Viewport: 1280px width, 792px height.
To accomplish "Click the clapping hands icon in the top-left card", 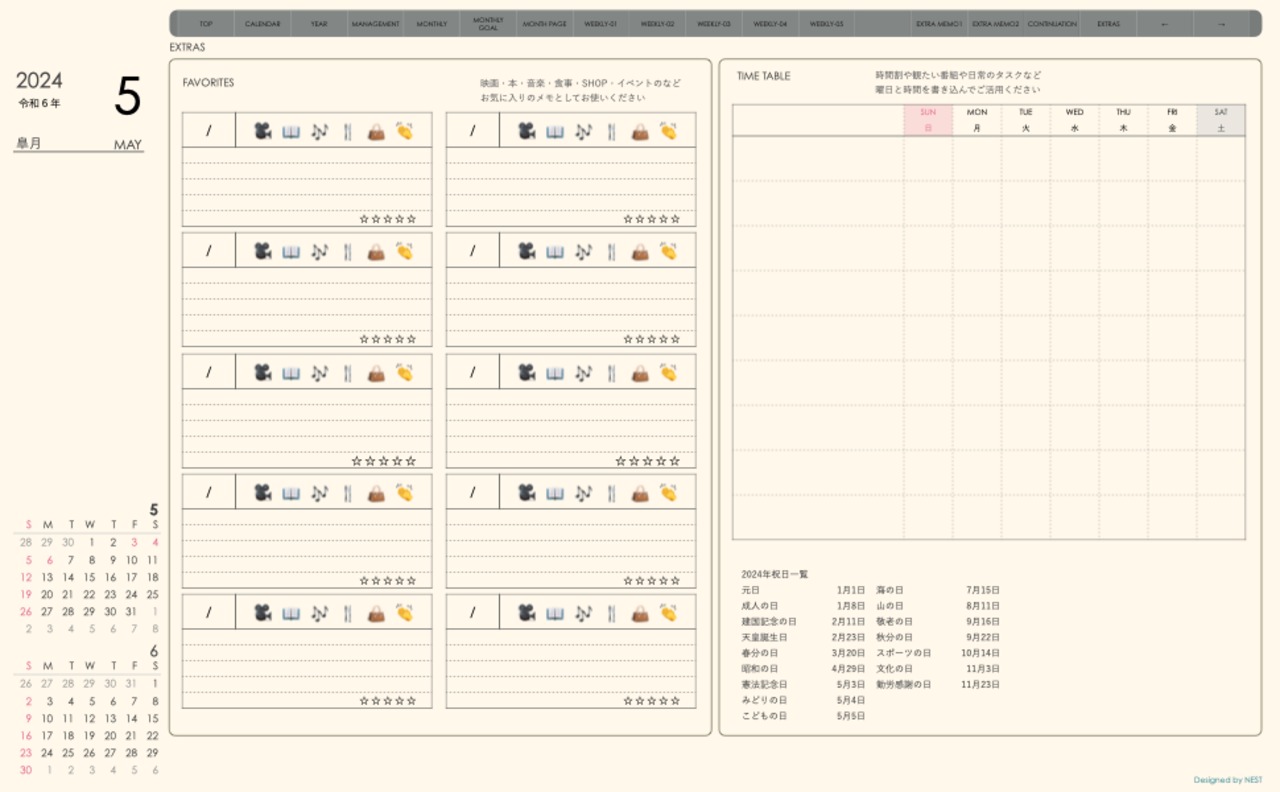I will [x=404, y=131].
